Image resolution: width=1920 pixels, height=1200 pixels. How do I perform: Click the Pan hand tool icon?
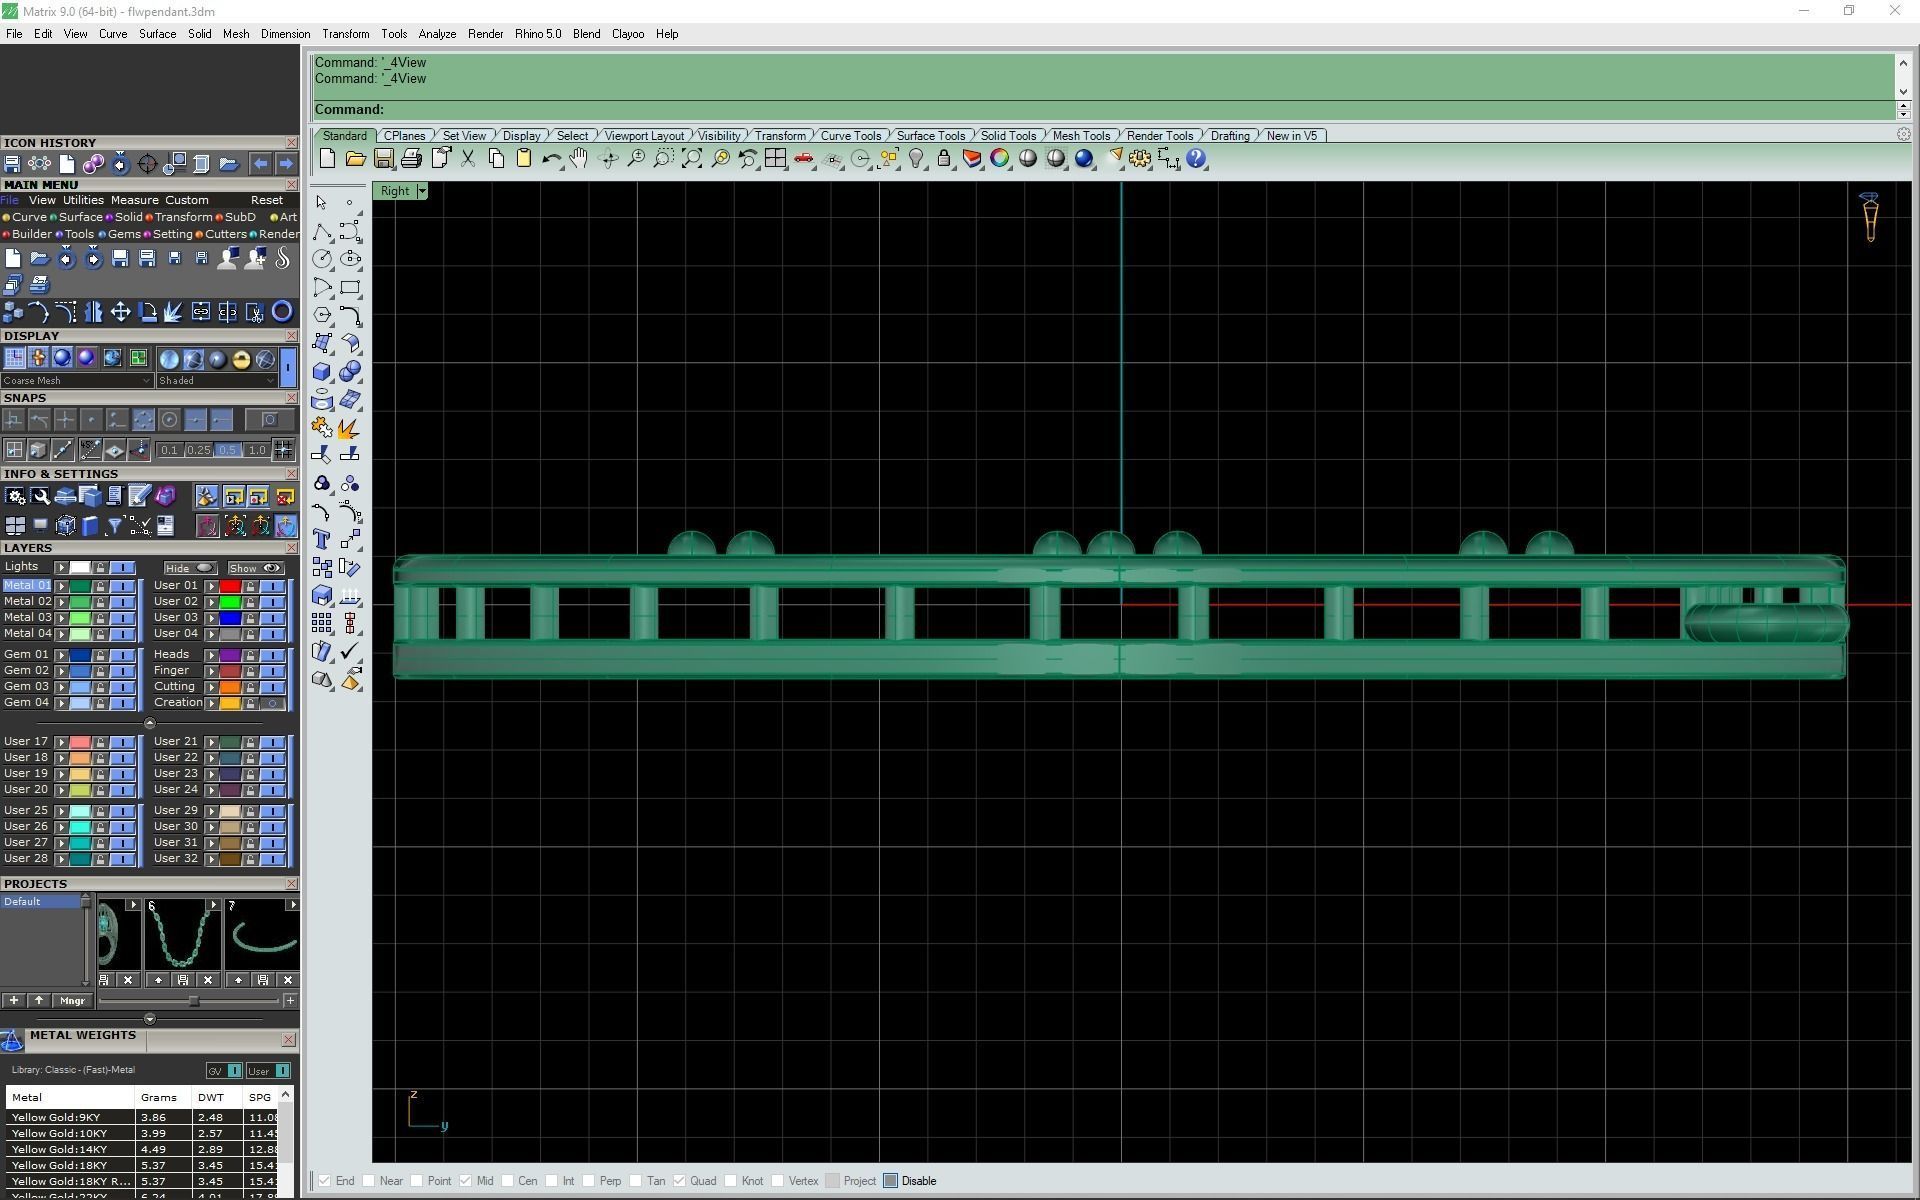tap(579, 159)
